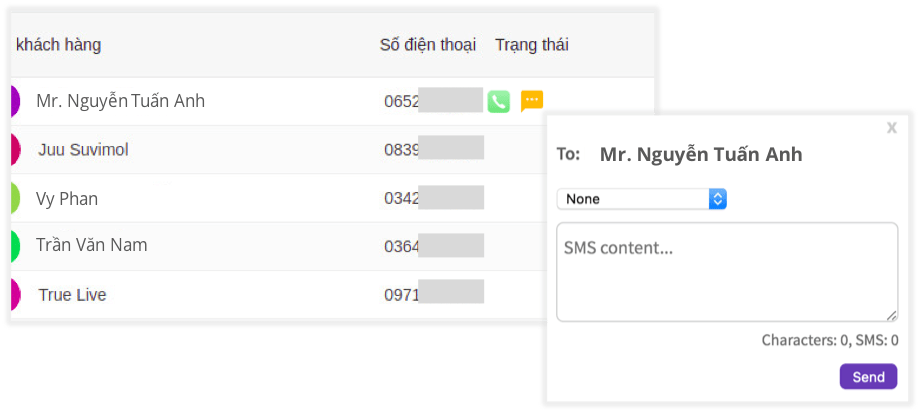
Task: Focus the SMS content text area
Action: point(727,272)
